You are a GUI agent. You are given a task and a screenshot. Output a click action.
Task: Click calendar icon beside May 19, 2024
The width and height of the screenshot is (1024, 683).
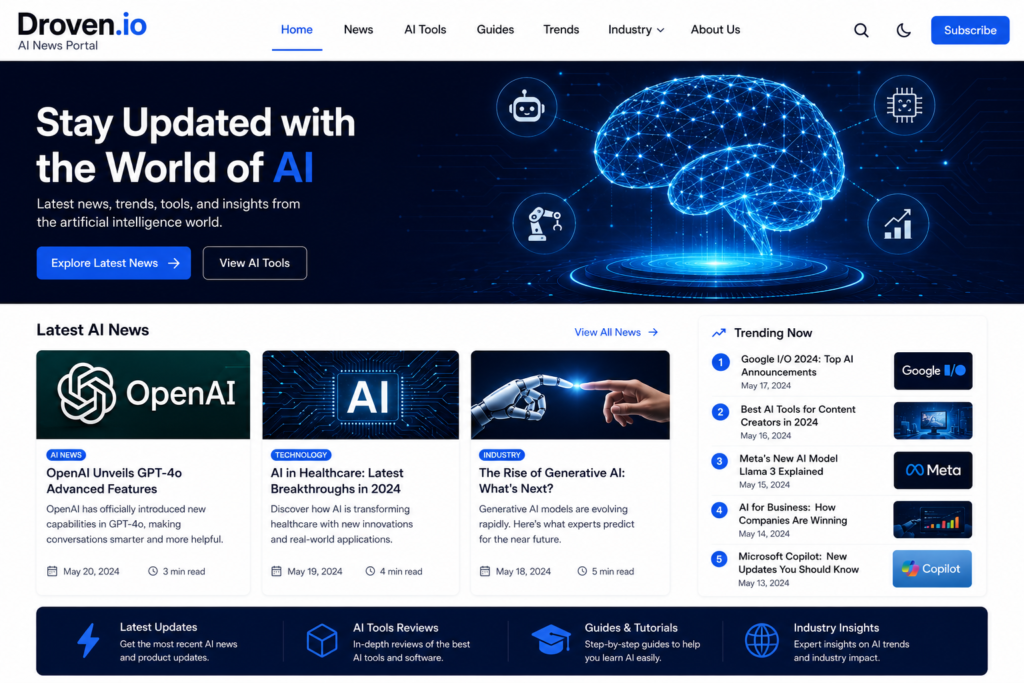pos(276,571)
